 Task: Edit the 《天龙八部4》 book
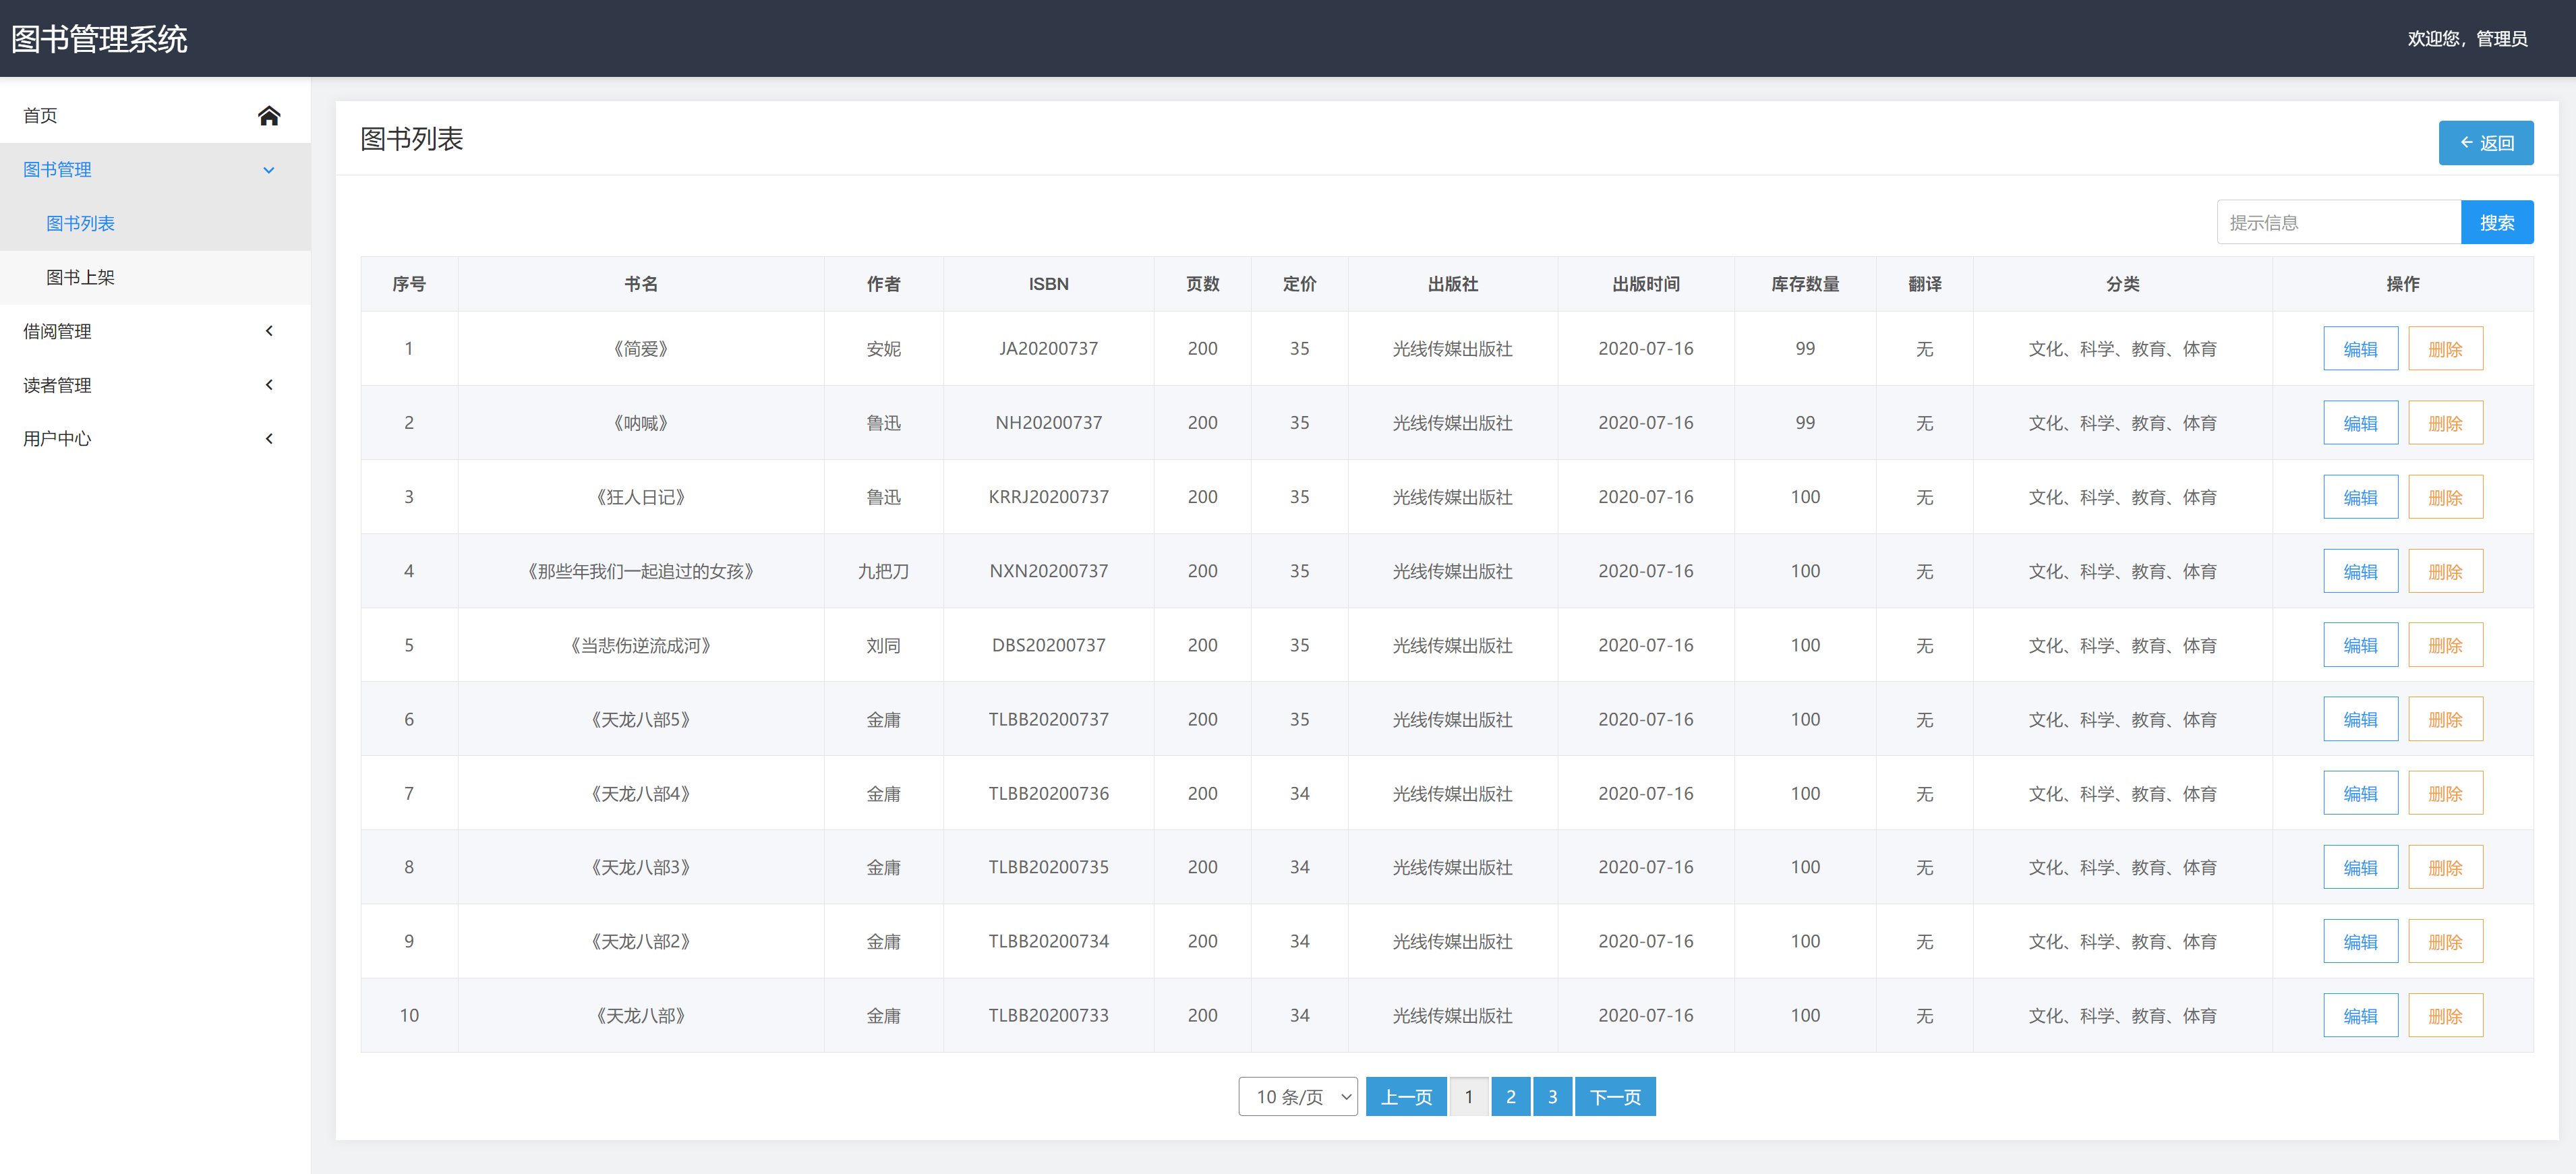coord(2360,793)
